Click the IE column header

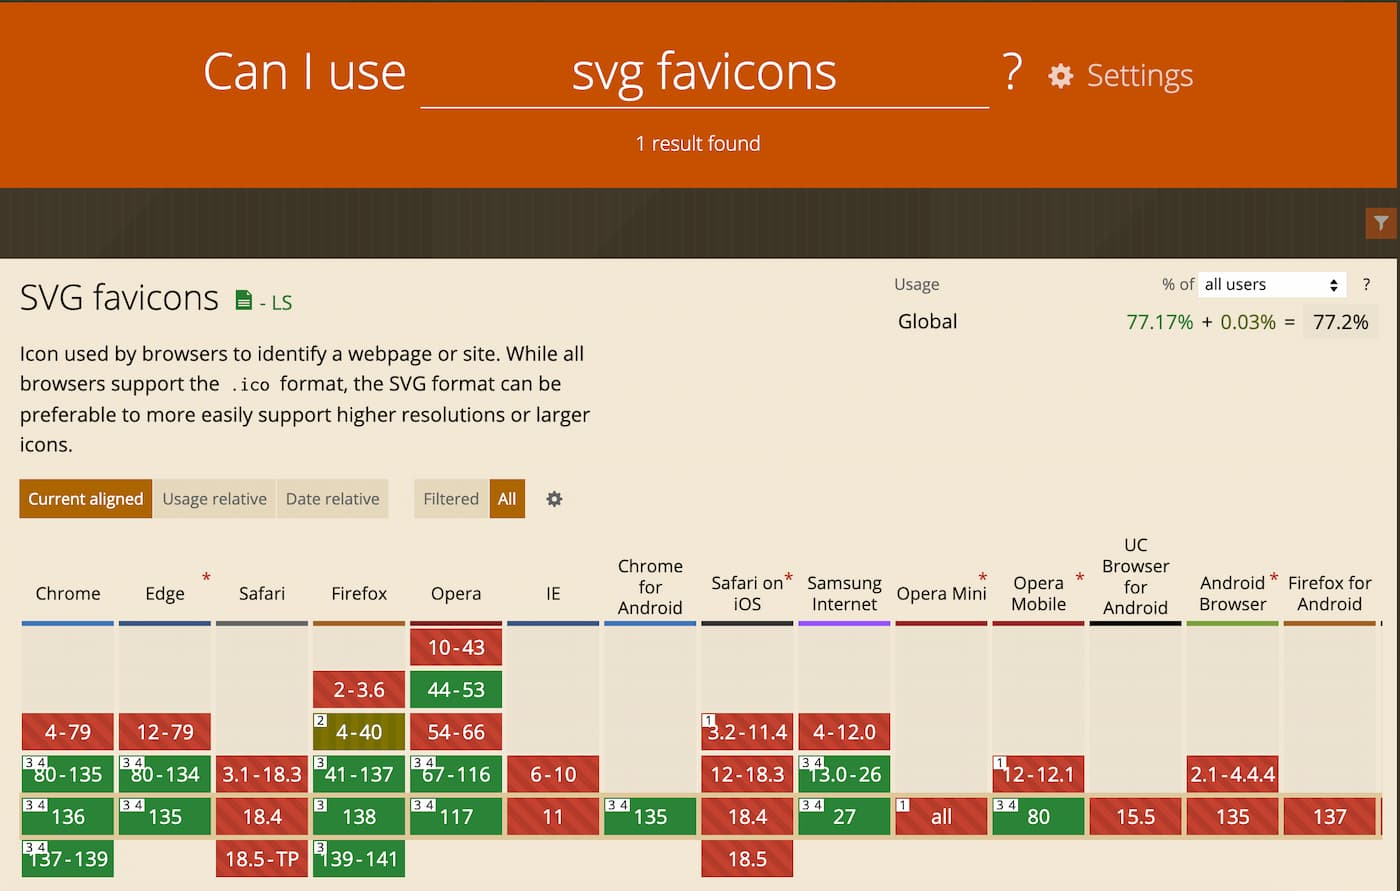pyautogui.click(x=553, y=594)
